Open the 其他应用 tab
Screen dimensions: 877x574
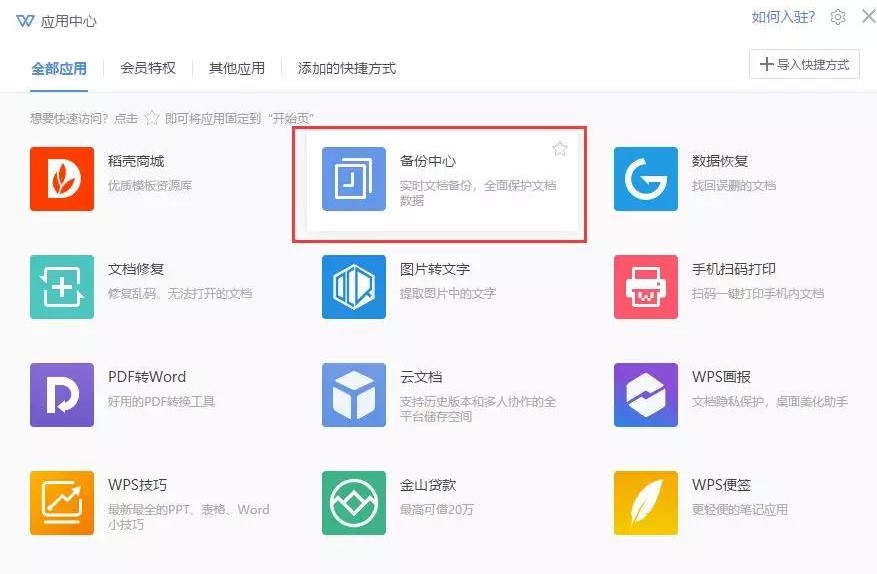tap(237, 68)
